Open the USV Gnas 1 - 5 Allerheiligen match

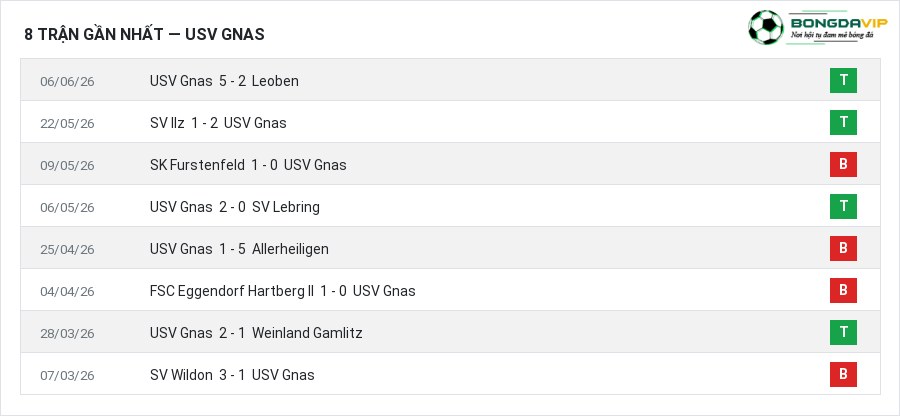point(239,249)
